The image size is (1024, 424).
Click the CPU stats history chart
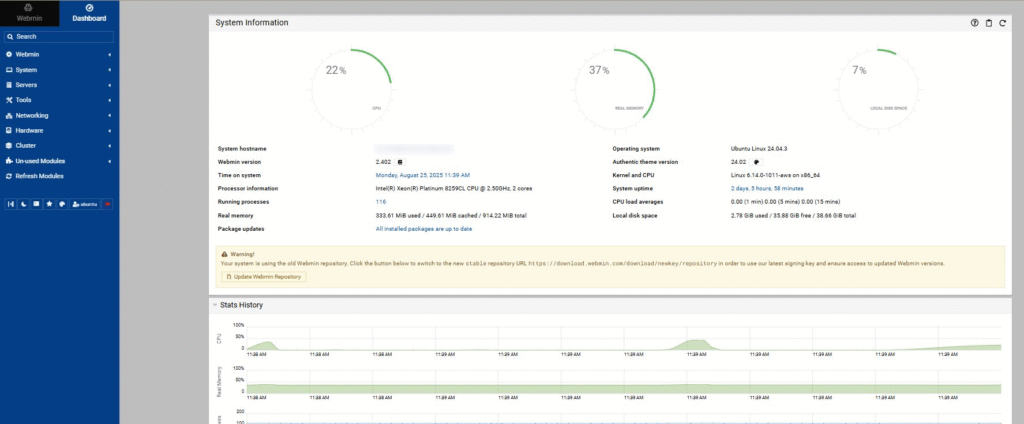[x=624, y=338]
